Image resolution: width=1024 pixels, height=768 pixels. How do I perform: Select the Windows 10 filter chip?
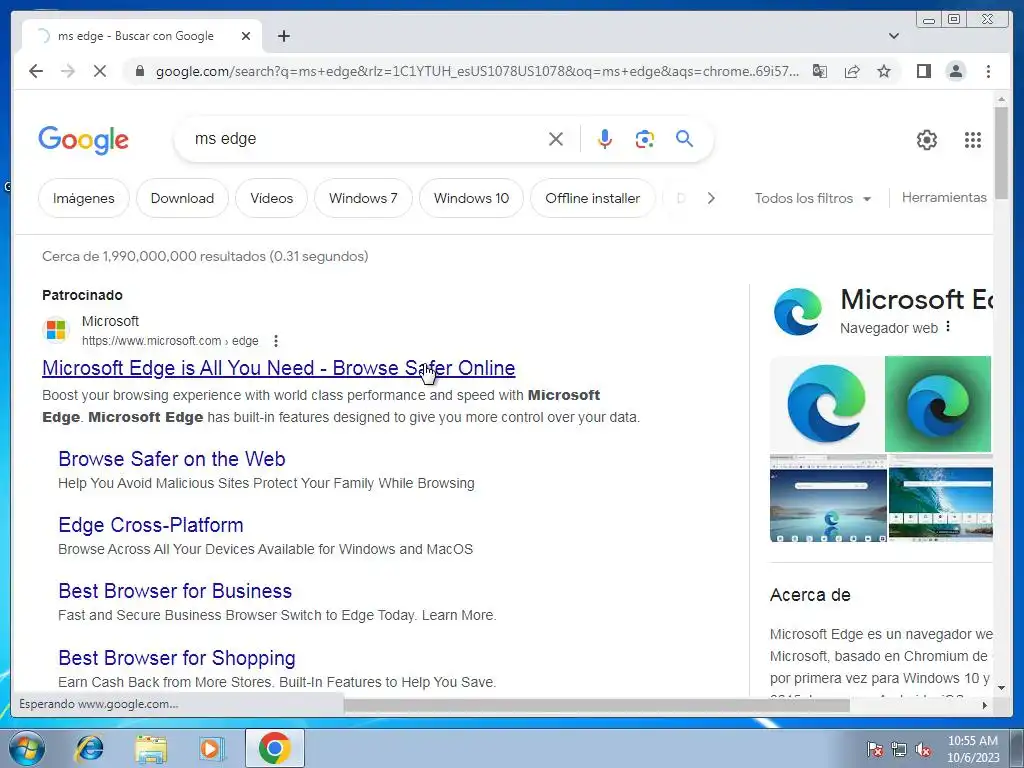[x=472, y=199]
